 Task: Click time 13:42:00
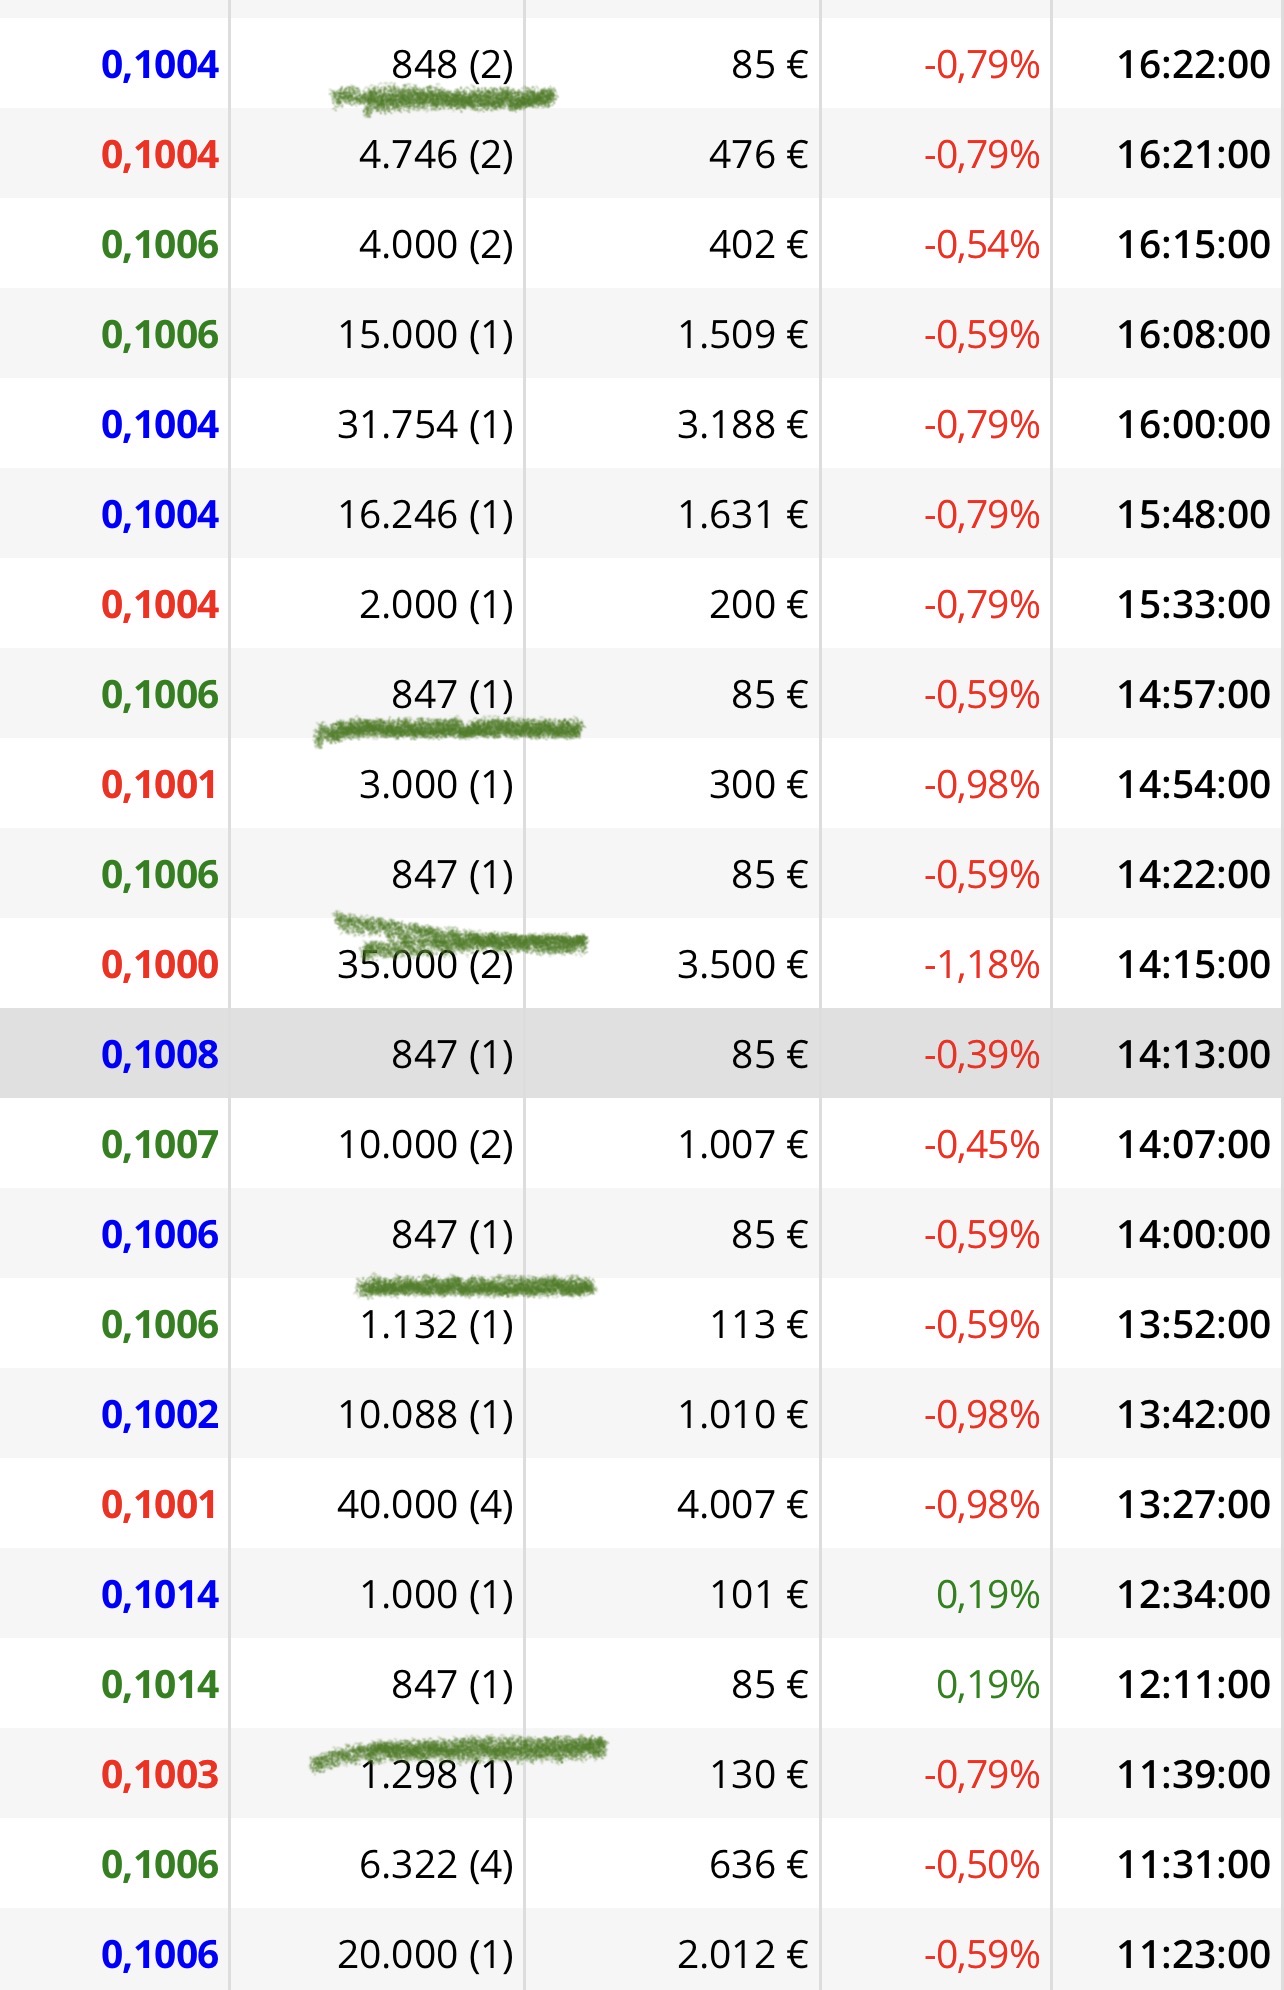pyautogui.click(x=1193, y=1415)
